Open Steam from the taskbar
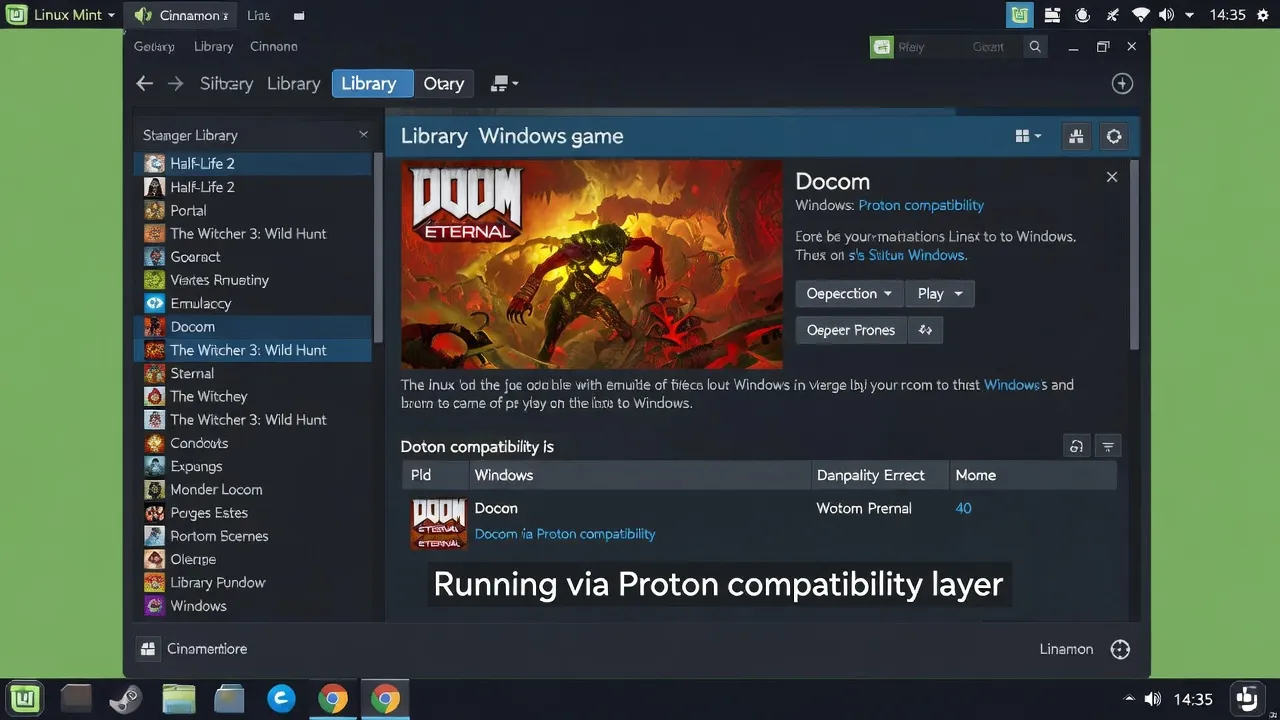The width and height of the screenshot is (1280, 720). pyautogui.click(x=126, y=698)
